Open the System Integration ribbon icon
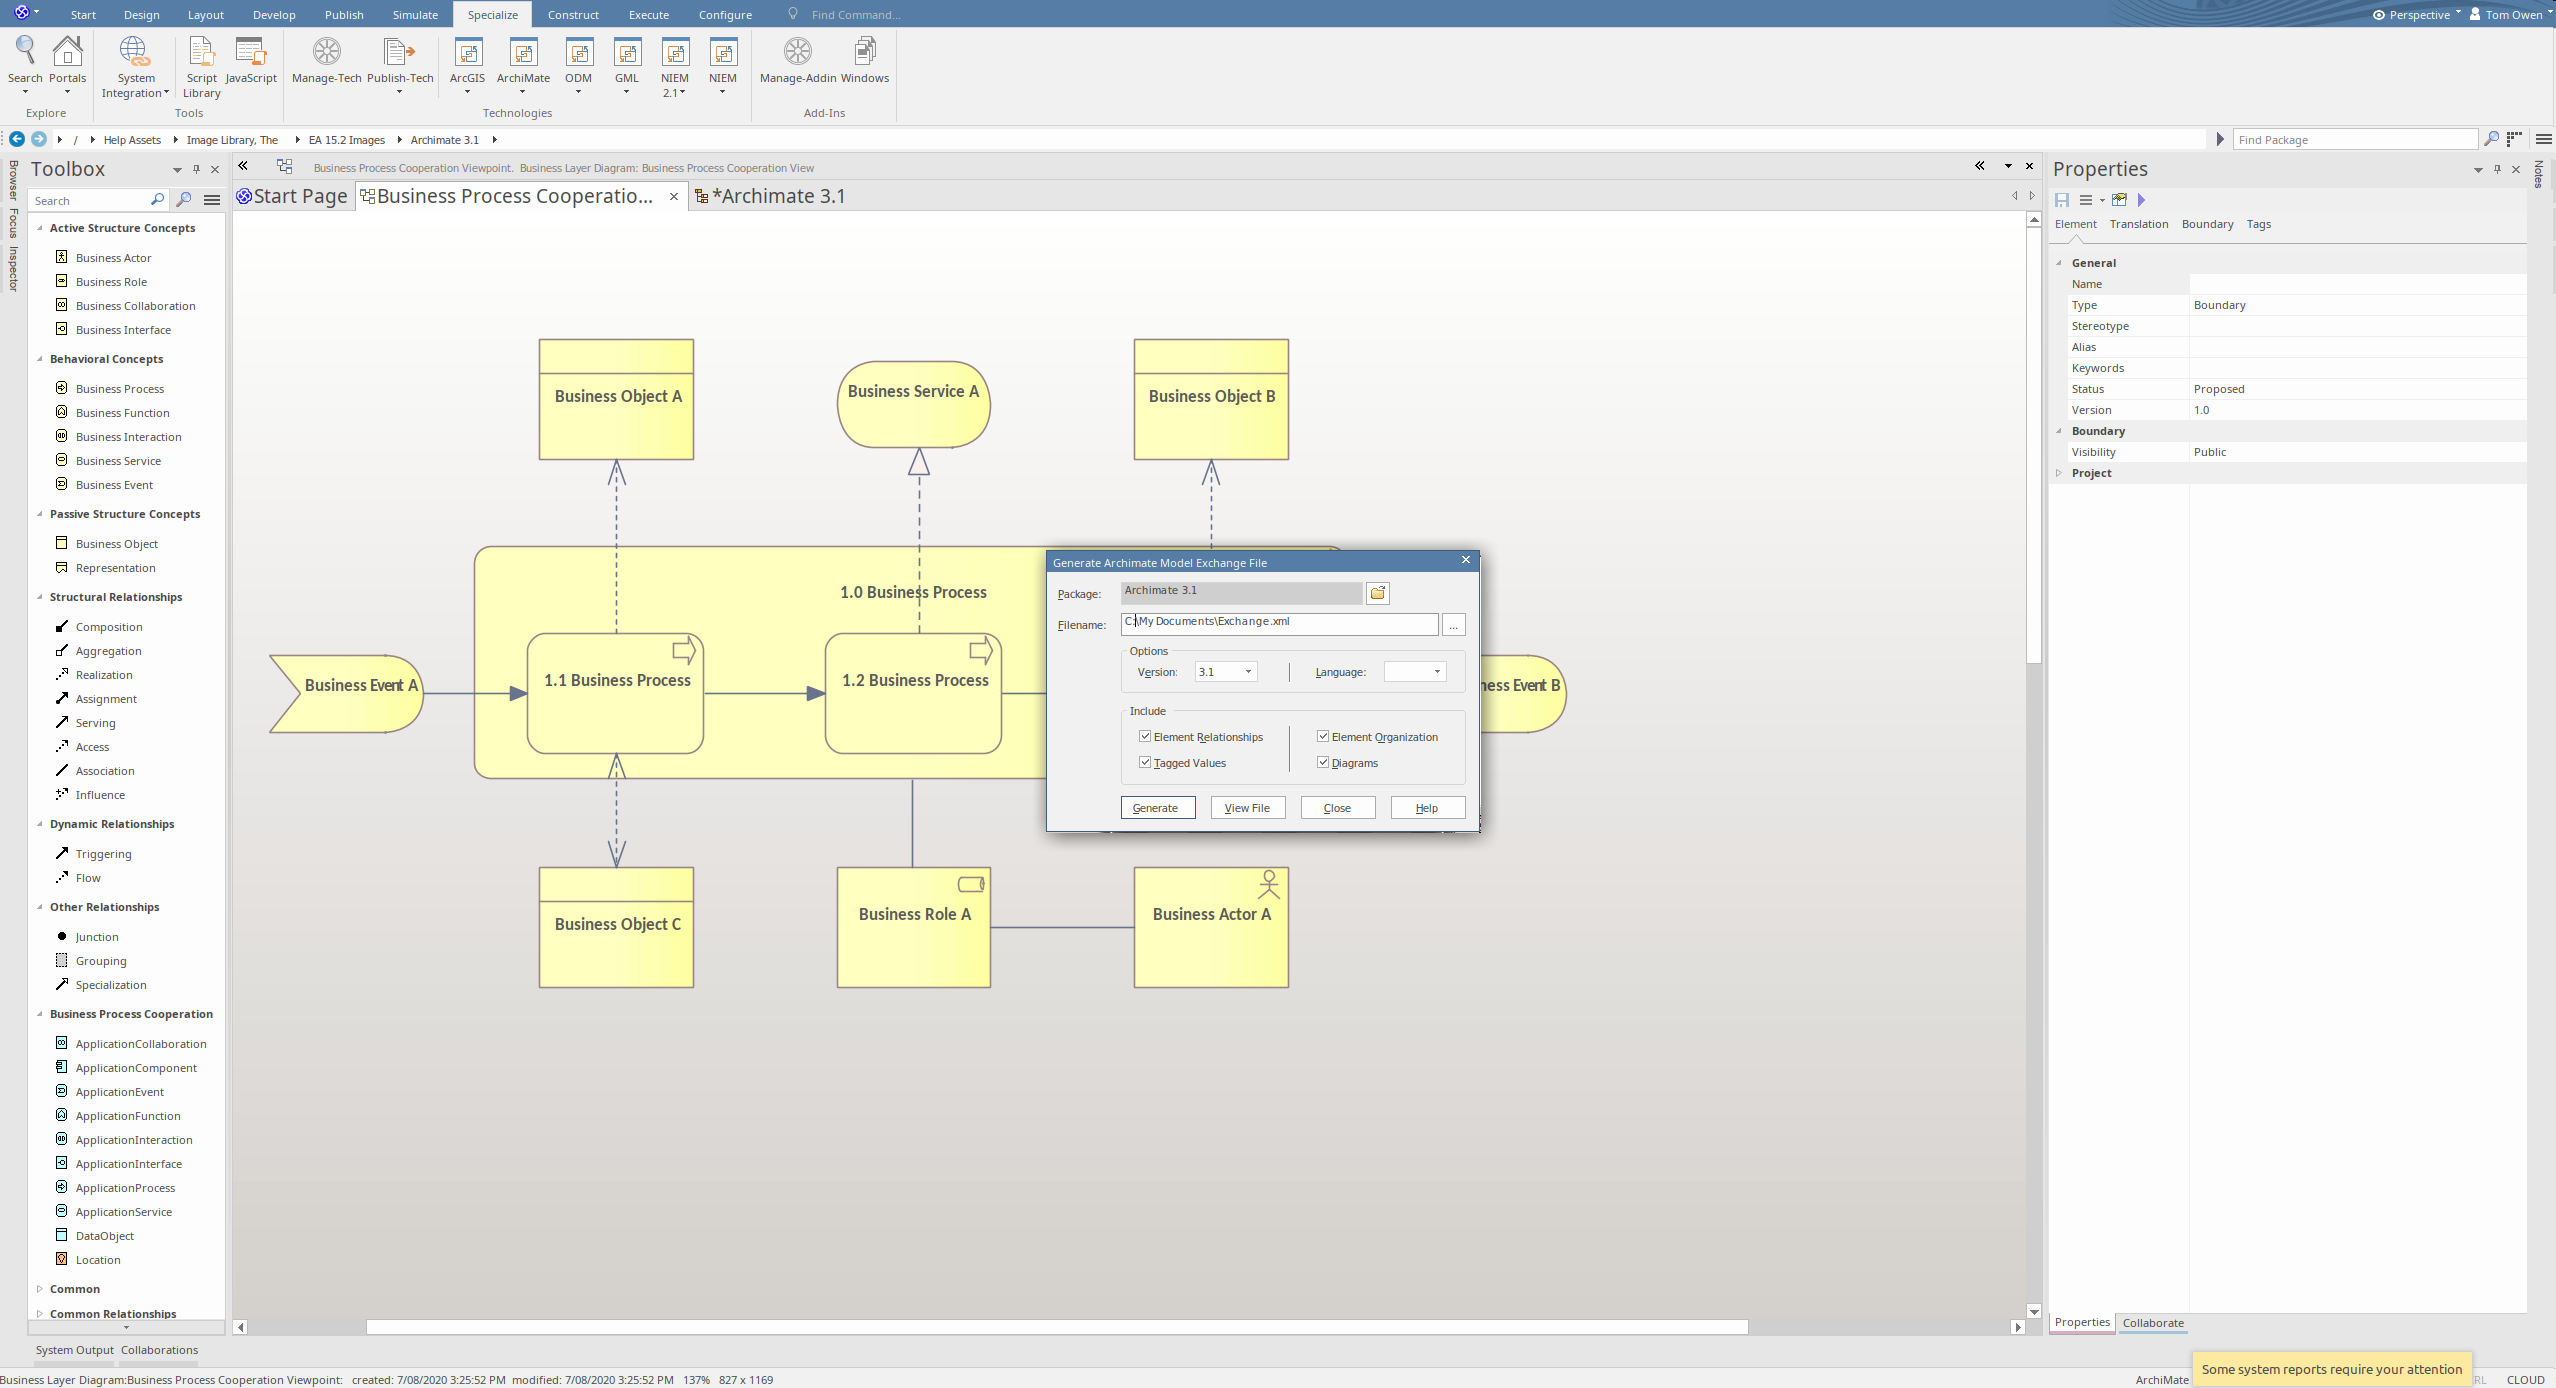Viewport: 2556px width, 1388px height. click(x=134, y=53)
